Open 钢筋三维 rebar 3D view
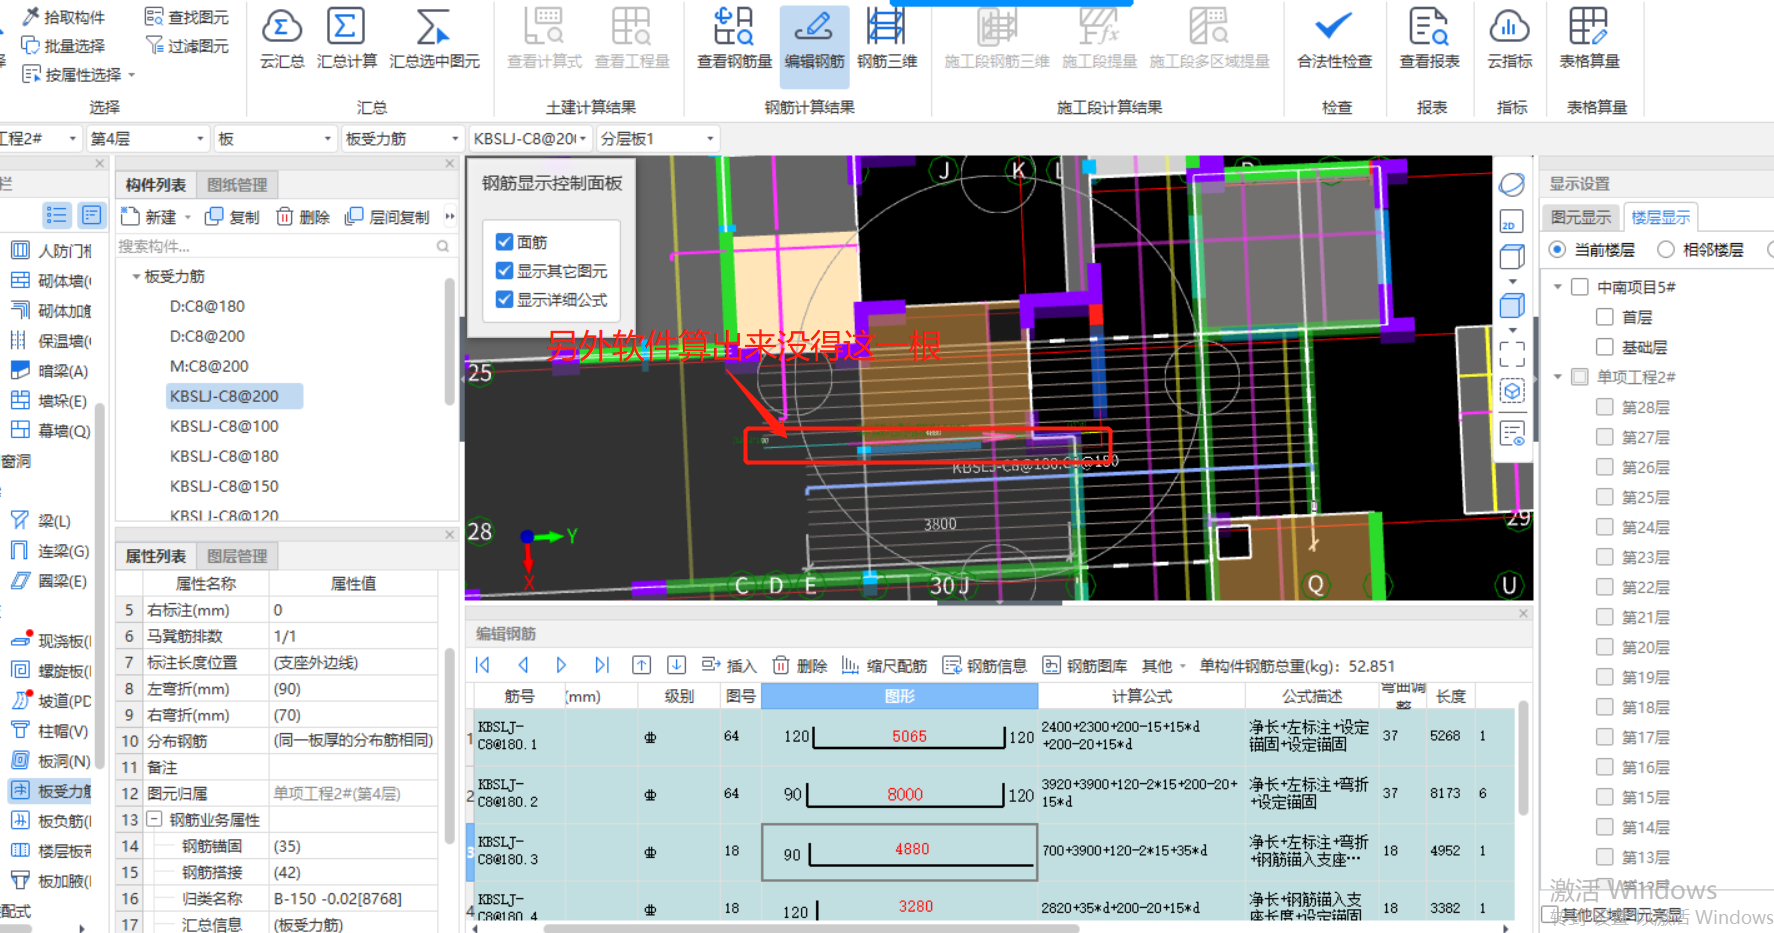1774x933 pixels. click(887, 39)
